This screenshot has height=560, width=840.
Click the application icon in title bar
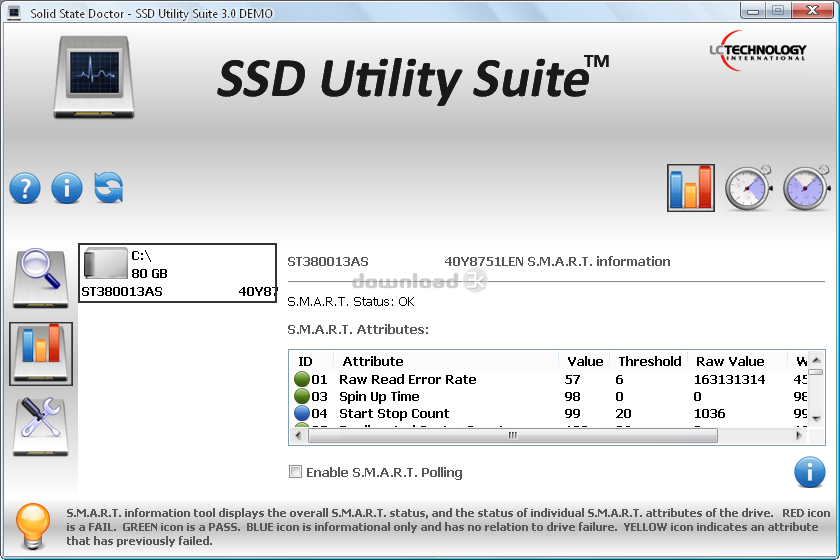coord(14,13)
